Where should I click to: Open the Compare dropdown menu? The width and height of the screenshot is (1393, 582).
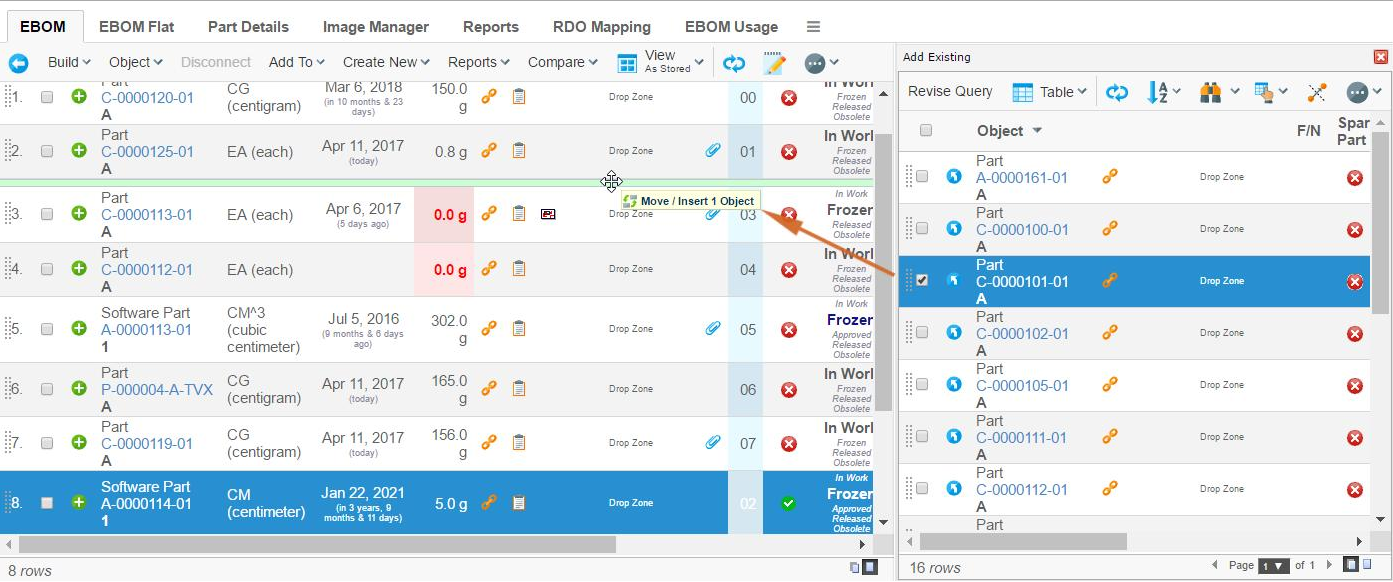[x=563, y=62]
